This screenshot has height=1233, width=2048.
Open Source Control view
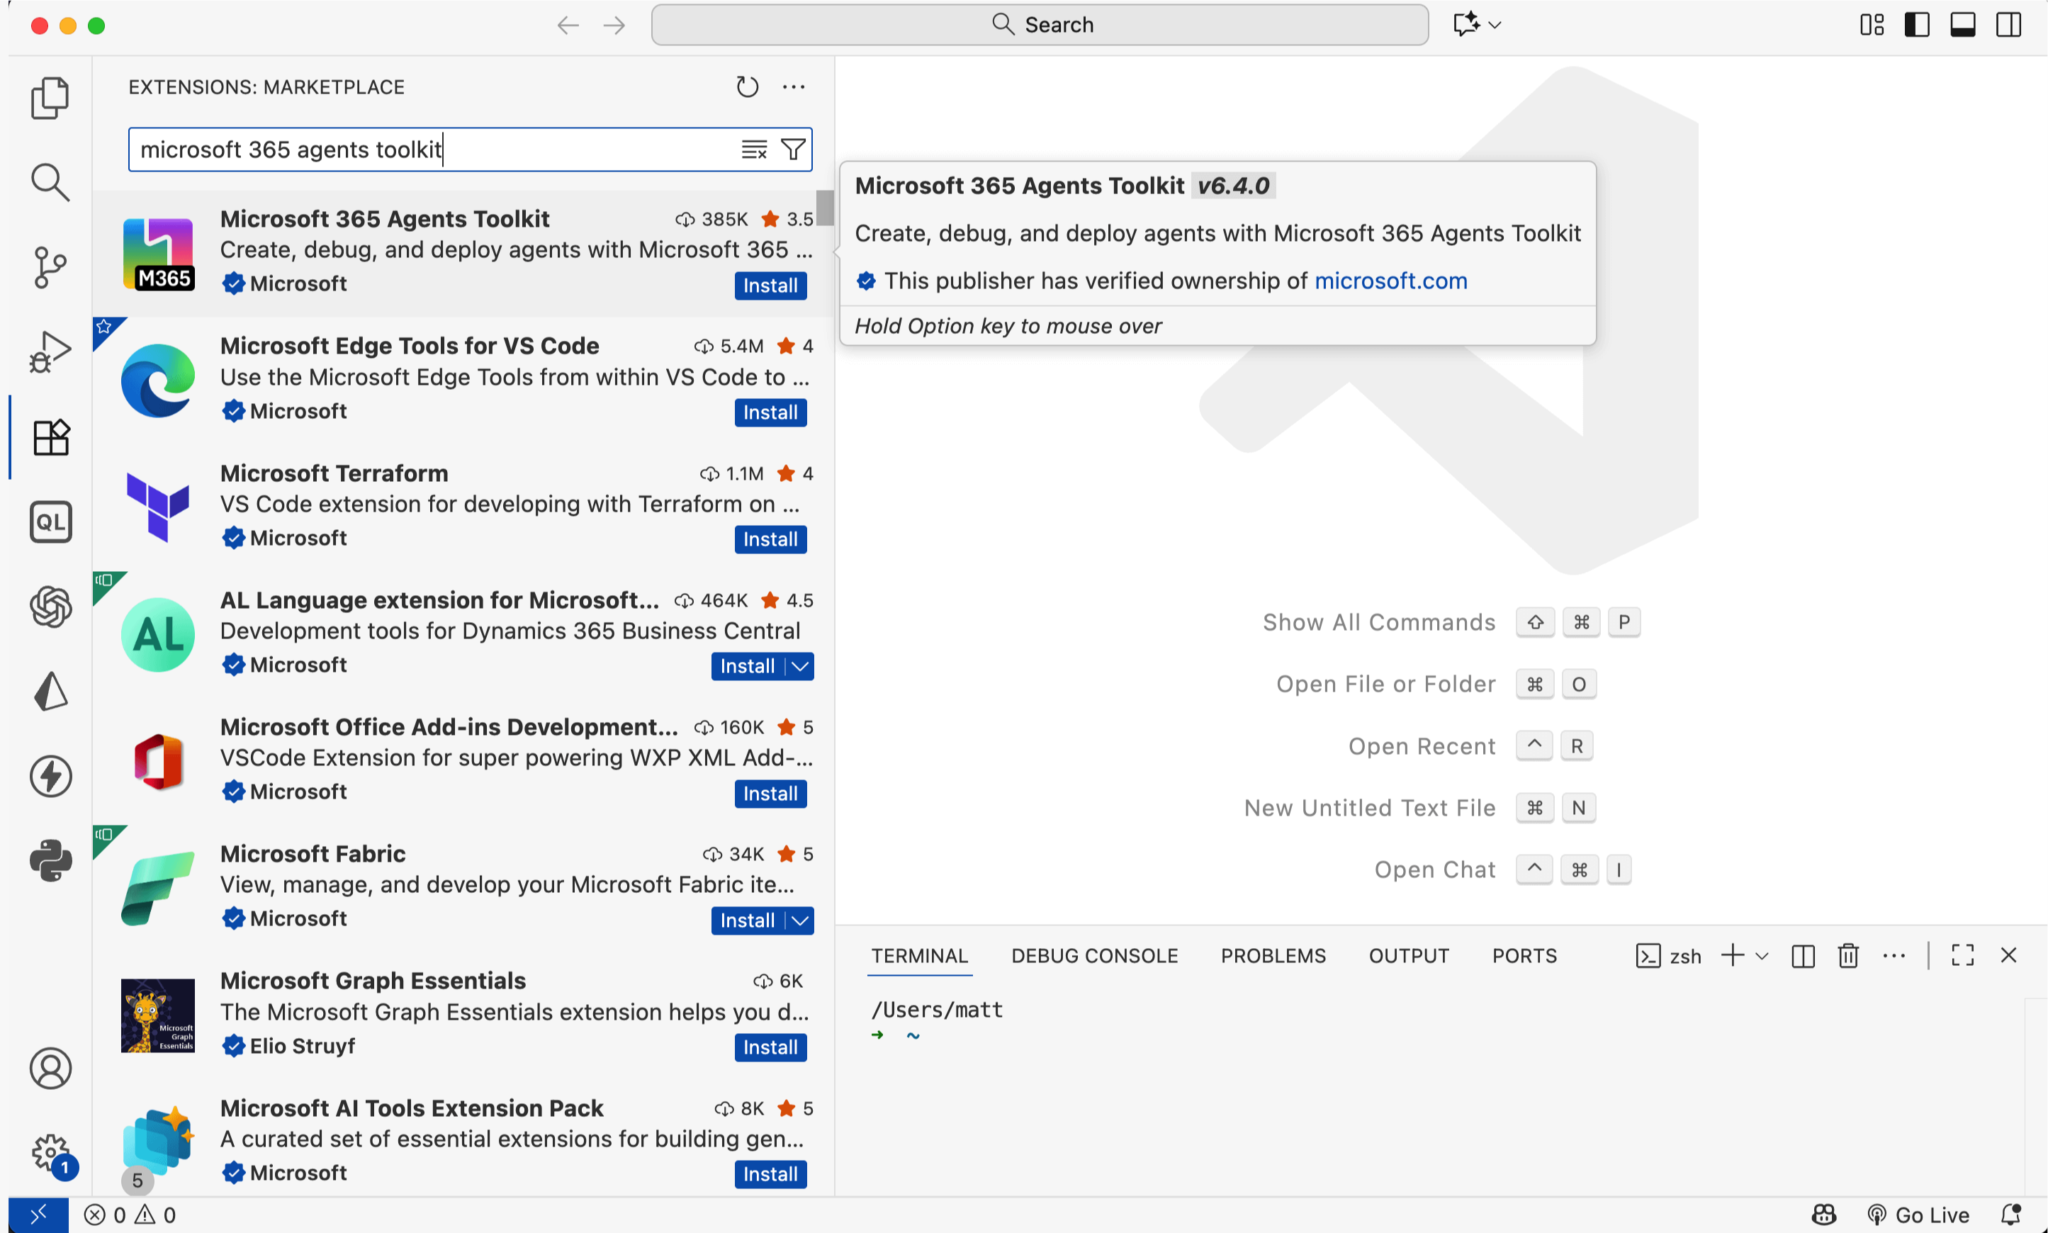tap(50, 267)
